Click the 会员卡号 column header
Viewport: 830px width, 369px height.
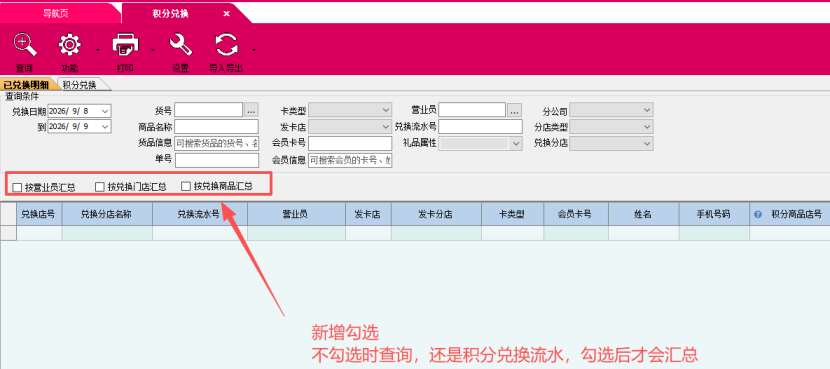click(576, 214)
